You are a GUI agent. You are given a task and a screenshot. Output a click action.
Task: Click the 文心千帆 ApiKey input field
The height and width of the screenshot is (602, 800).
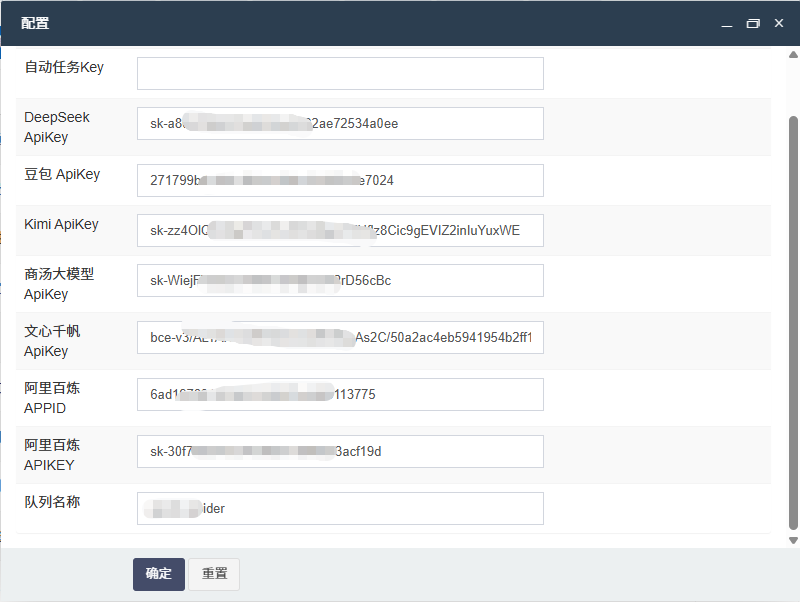pyautogui.click(x=340, y=338)
